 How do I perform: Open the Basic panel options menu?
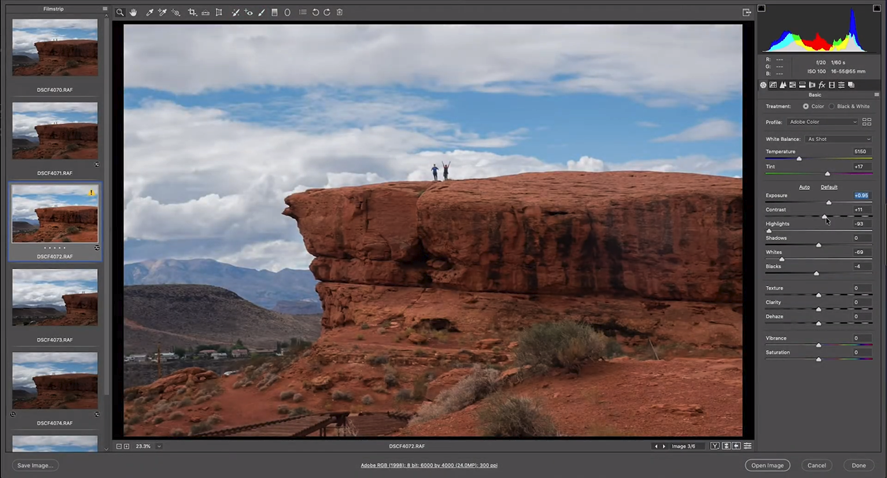point(877,95)
